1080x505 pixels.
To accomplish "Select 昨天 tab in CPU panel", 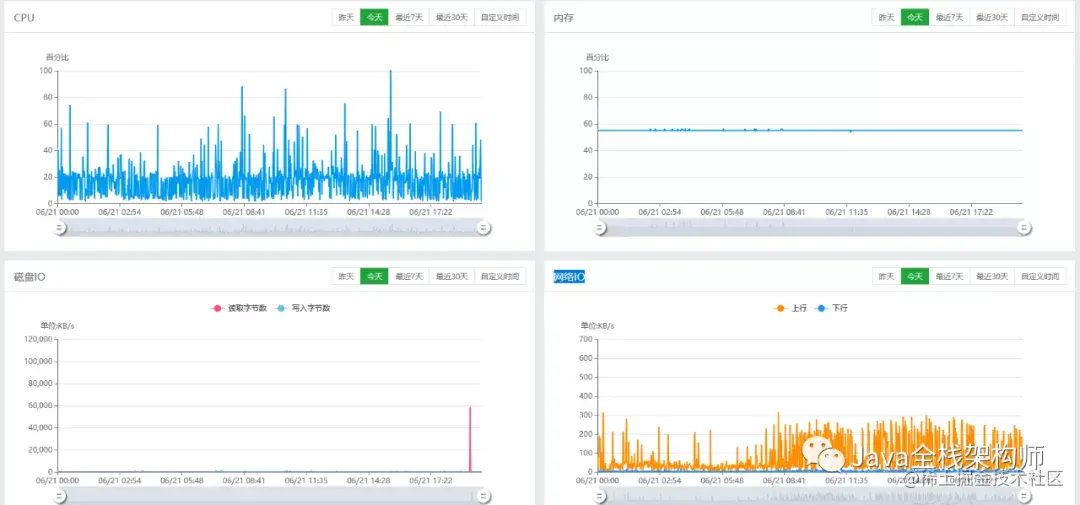I will pos(346,17).
